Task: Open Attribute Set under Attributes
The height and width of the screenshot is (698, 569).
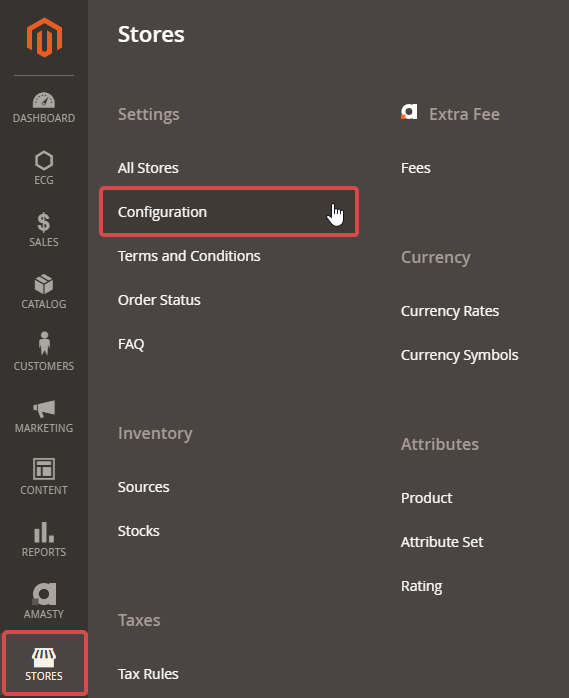Action: [x=442, y=542]
